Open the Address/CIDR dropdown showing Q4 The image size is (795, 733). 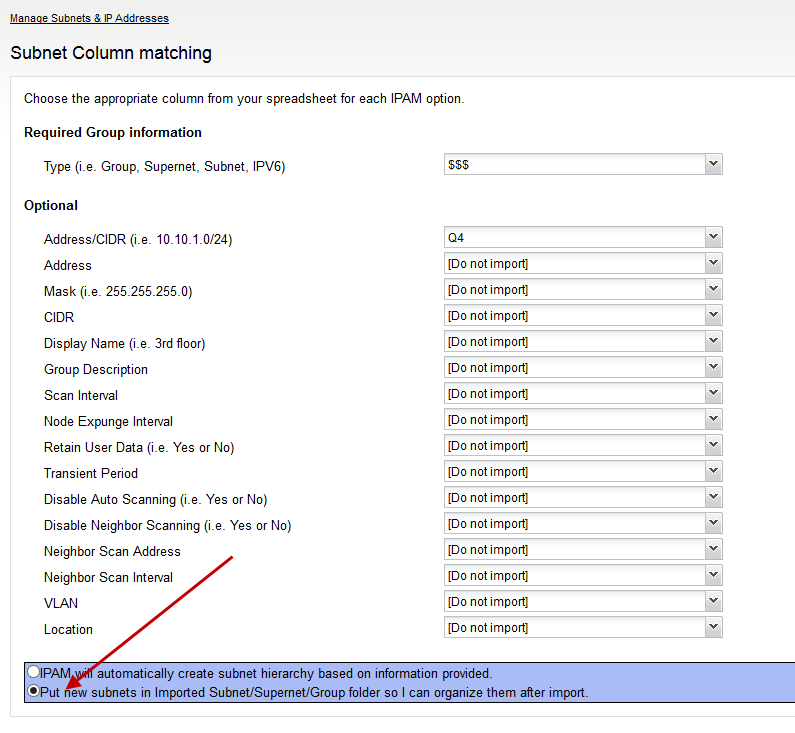click(x=583, y=238)
